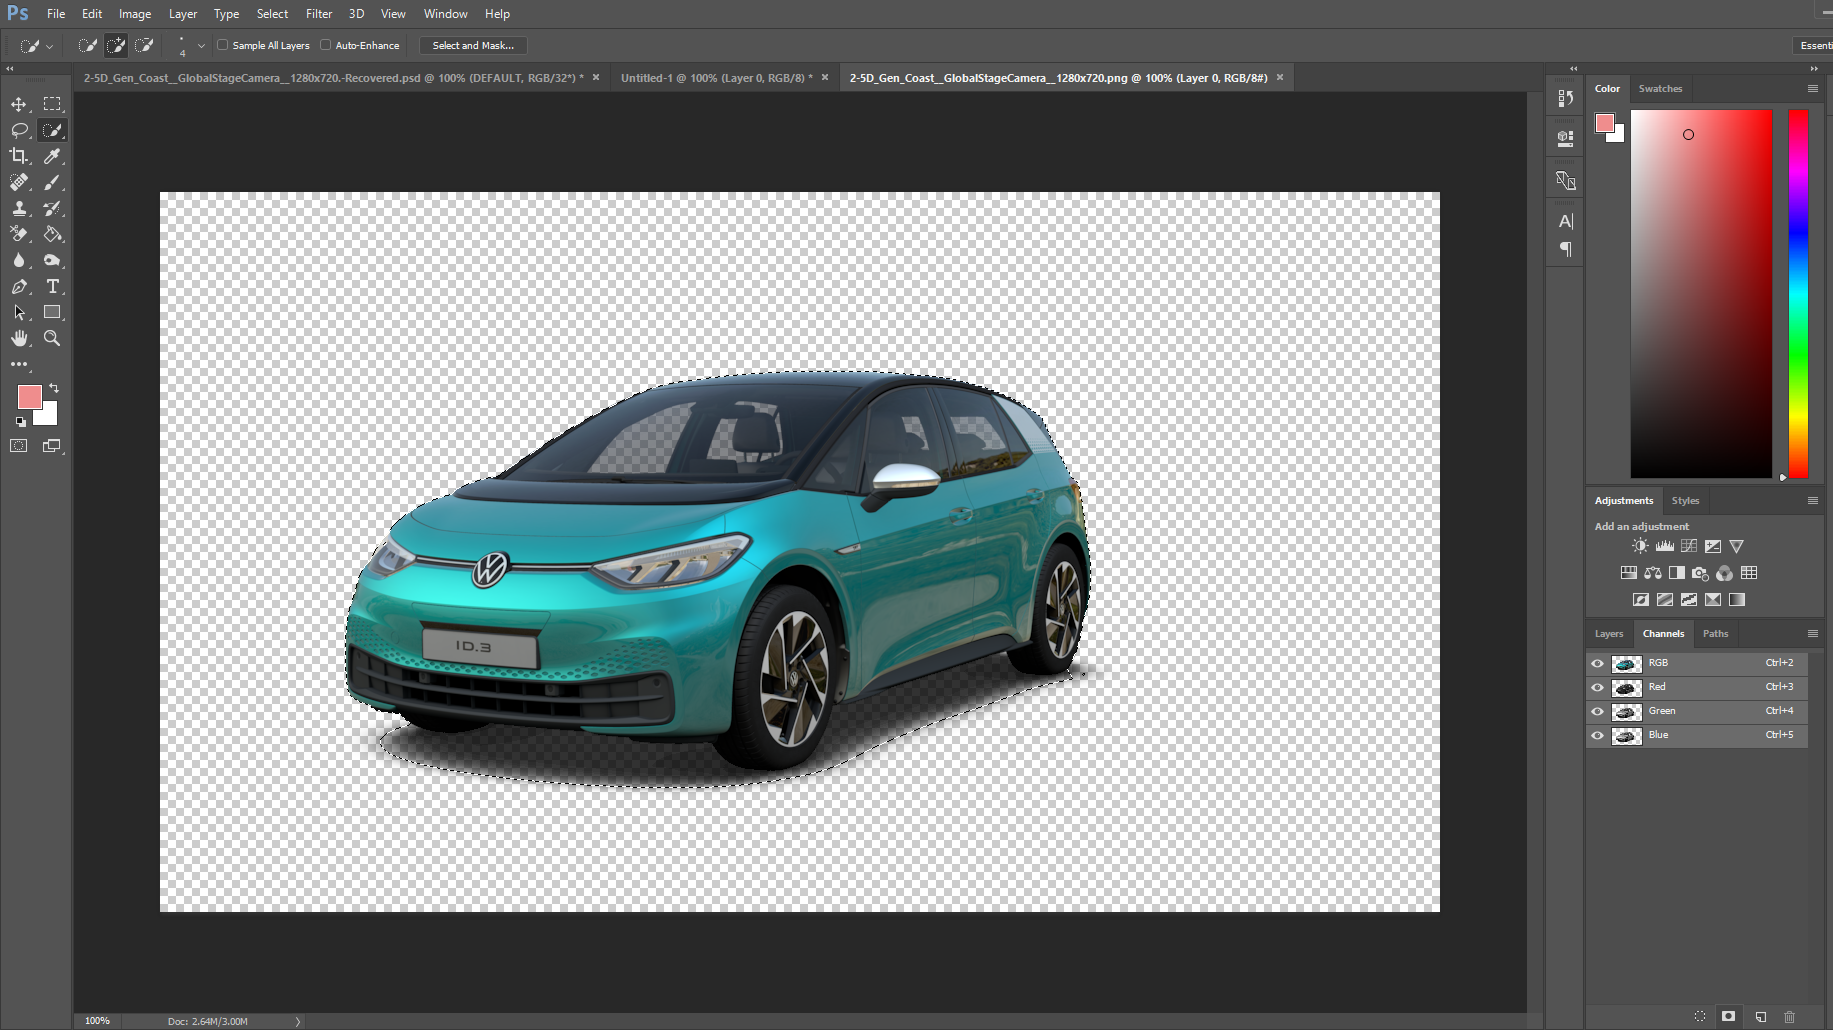Open the status bar info arrow
1833x1030 pixels.
coord(297,1021)
